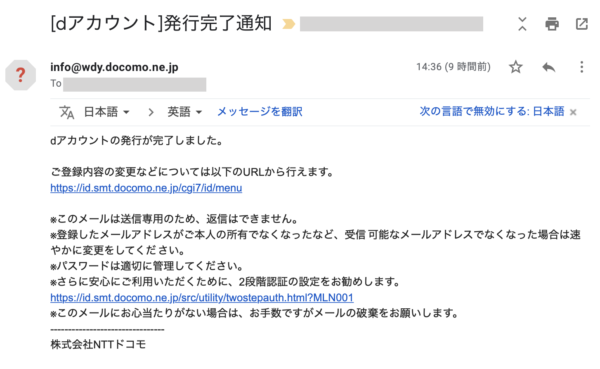Viewport: 600px width, 369px height.
Task: Click the translate language icon
Action: click(67, 112)
